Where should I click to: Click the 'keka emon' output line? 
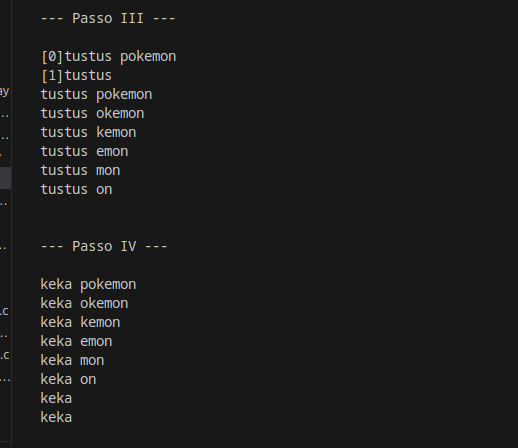tap(76, 341)
